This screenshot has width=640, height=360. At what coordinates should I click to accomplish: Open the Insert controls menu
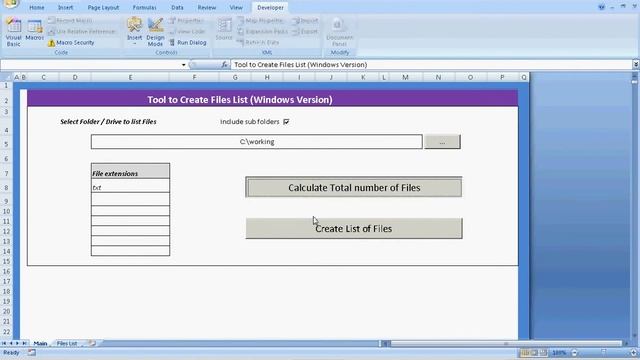click(x=134, y=31)
